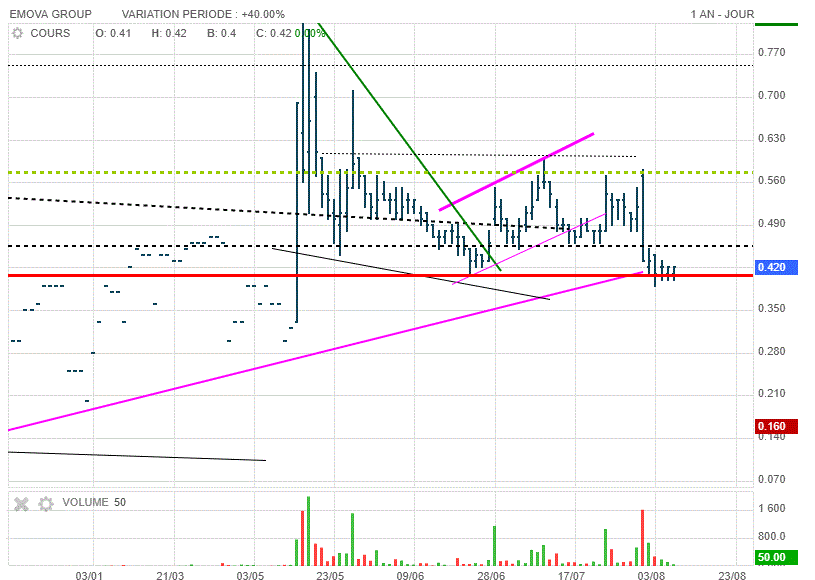Viewport: 815px width, 580px height.
Task: Click the C: 0.42 close value
Action: tap(274, 33)
